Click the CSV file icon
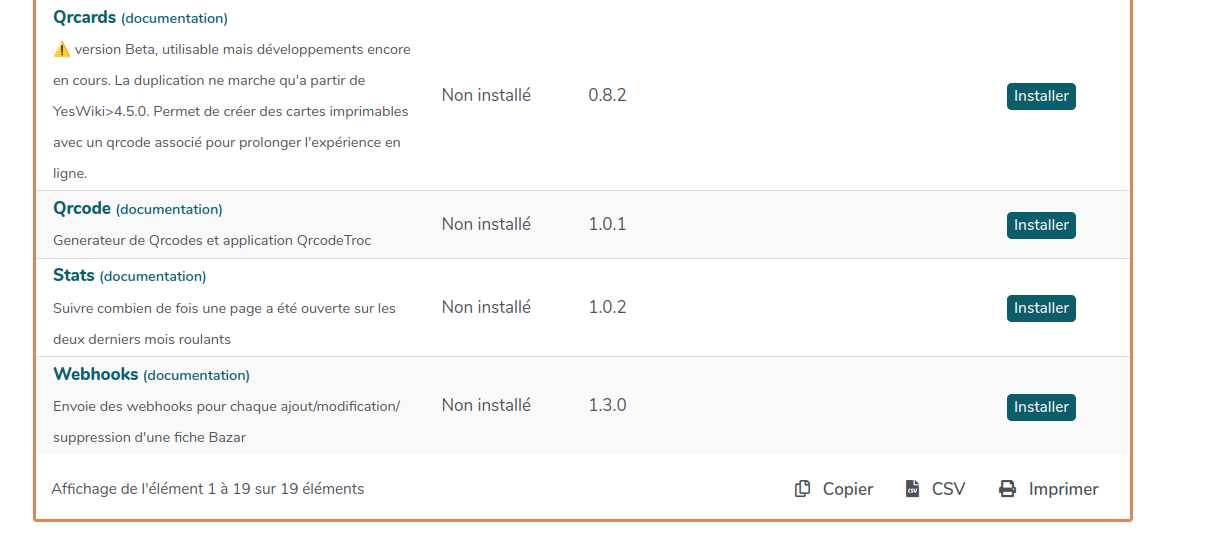This screenshot has height=551, width=1208. point(912,489)
